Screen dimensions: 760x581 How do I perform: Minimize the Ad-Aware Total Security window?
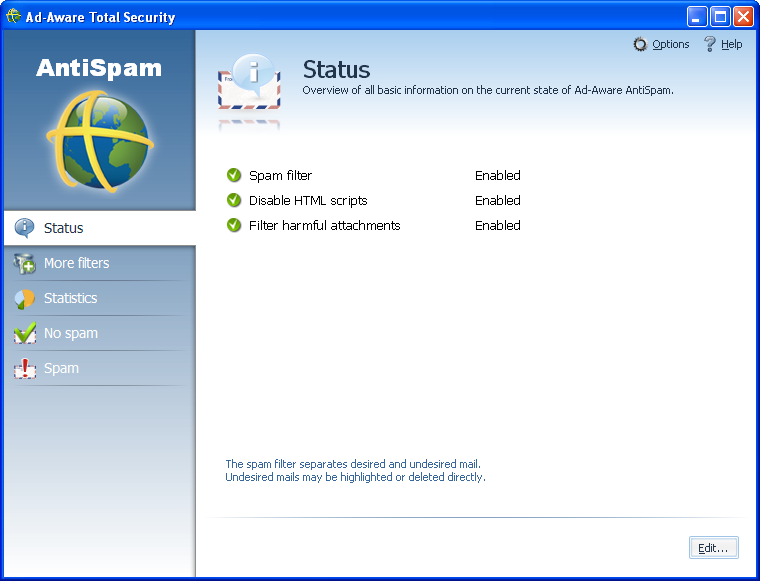click(x=697, y=17)
